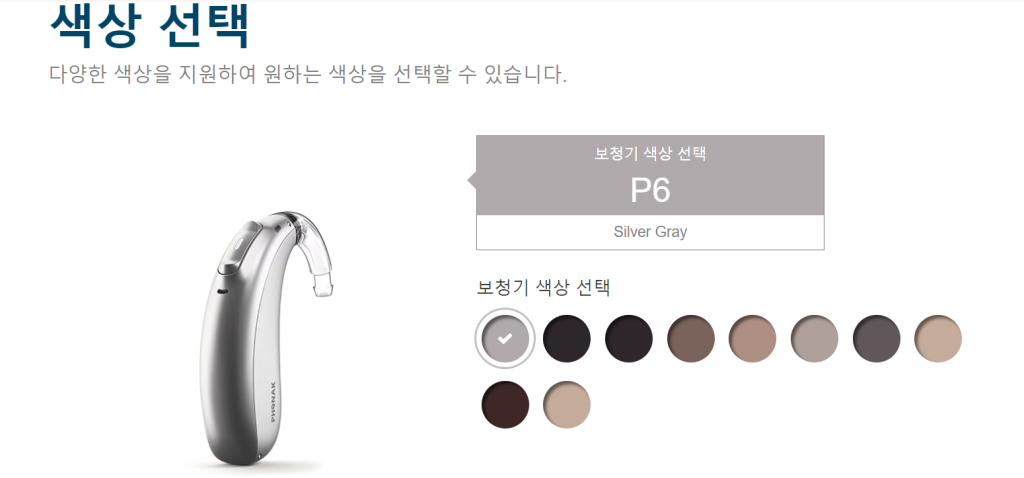Pick the sand beige swatch beside maroon

[567, 405]
